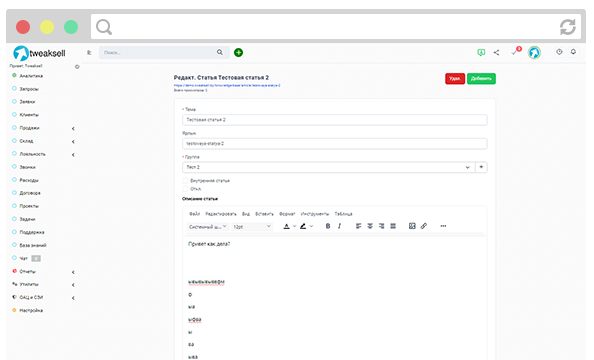Check the Откл. checkbox
Screen dimensions: 594x360
tap(185, 189)
